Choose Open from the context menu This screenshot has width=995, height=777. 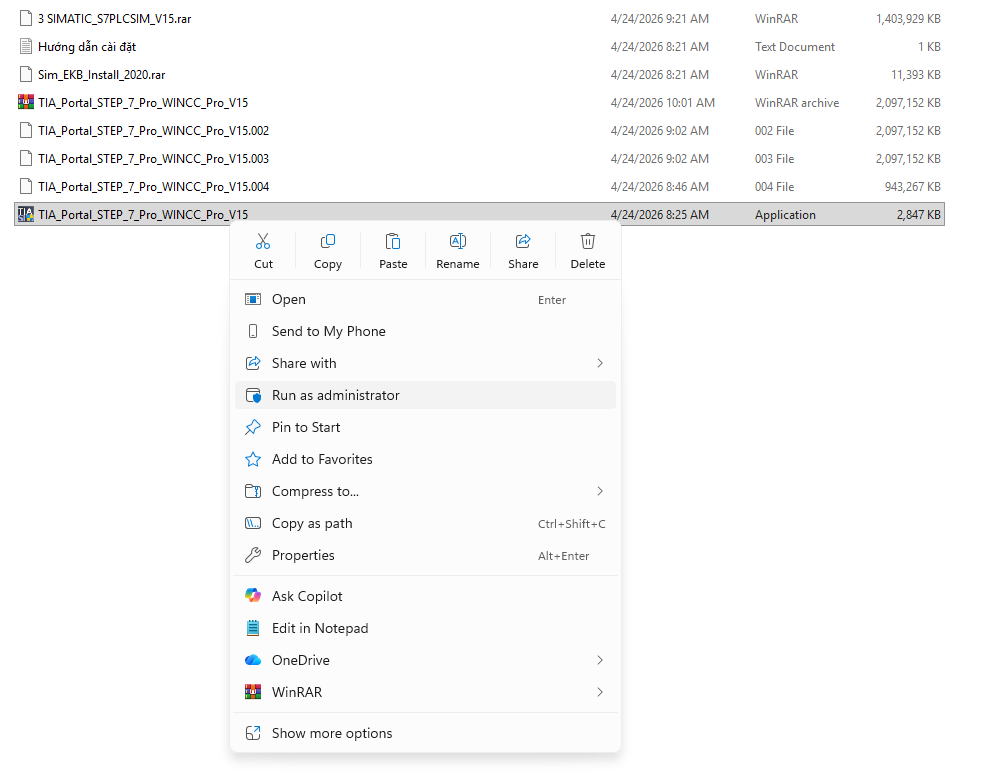(289, 299)
